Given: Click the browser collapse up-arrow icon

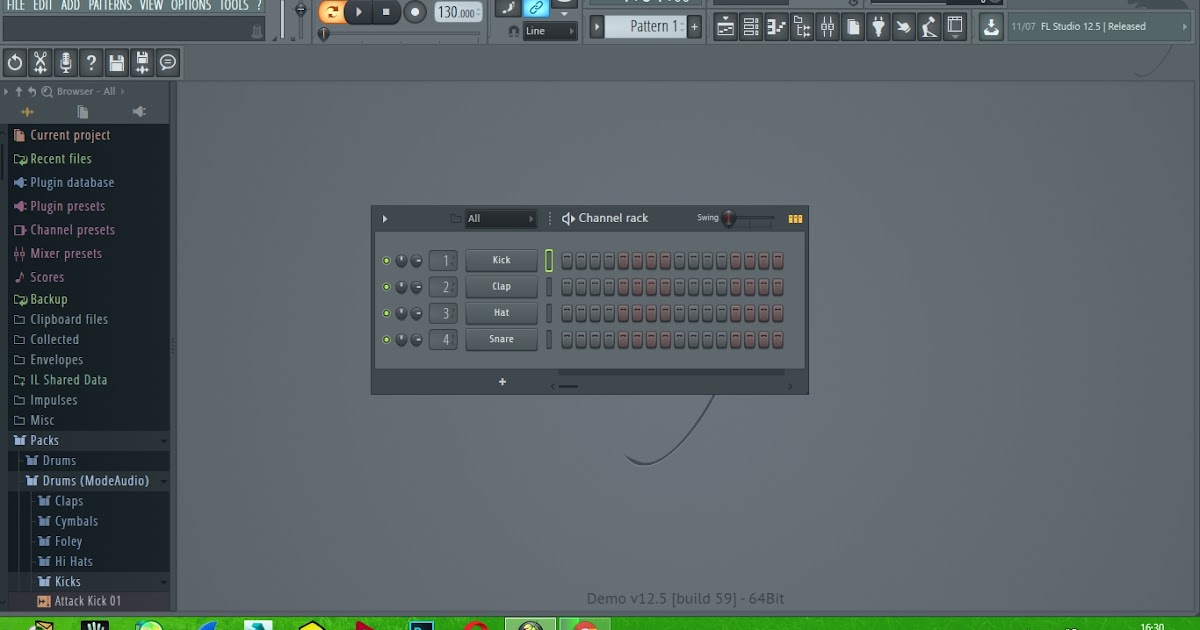Looking at the screenshot, I should click(x=18, y=91).
